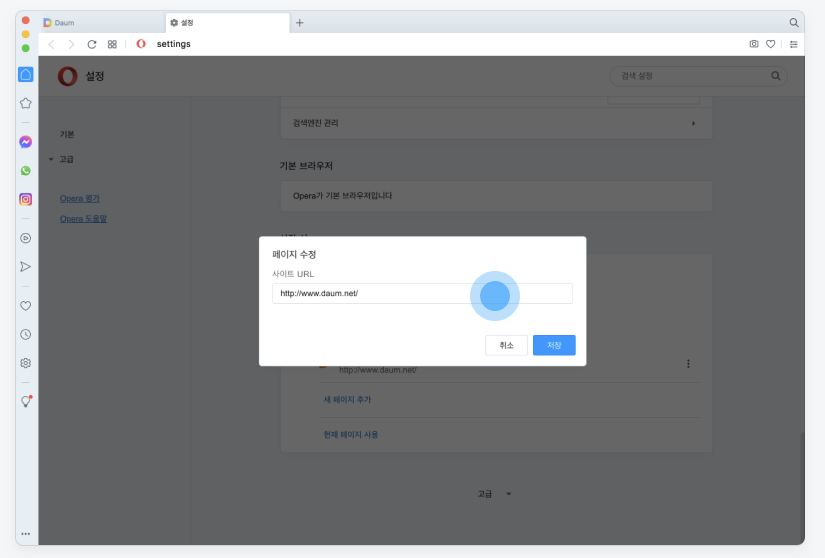Go forward with the forward arrow

coord(71,44)
